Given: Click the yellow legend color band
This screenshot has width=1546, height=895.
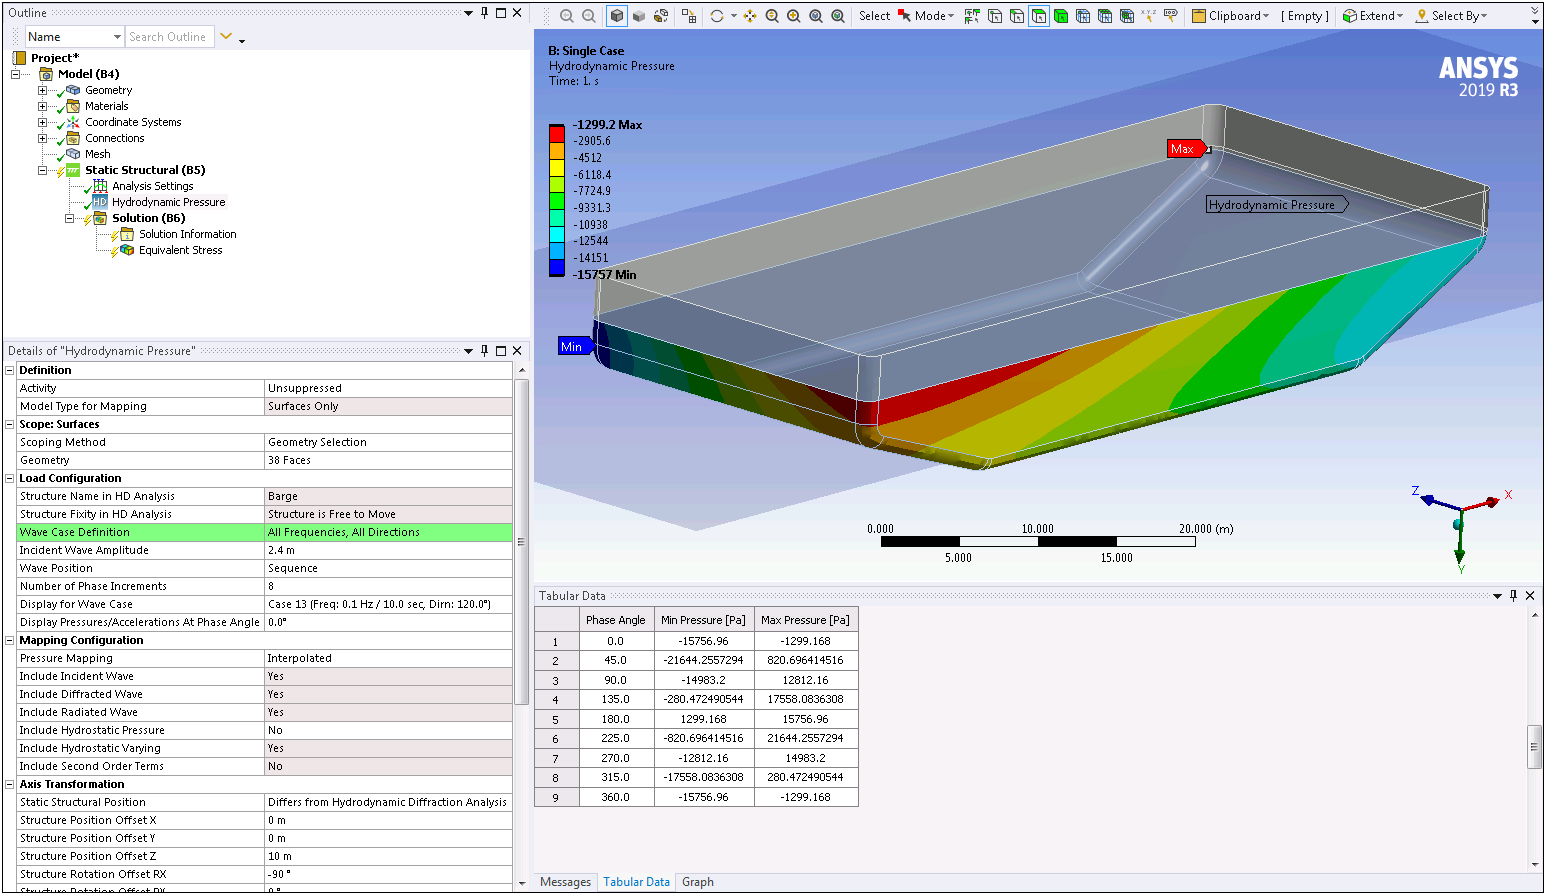Looking at the screenshot, I should [557, 167].
